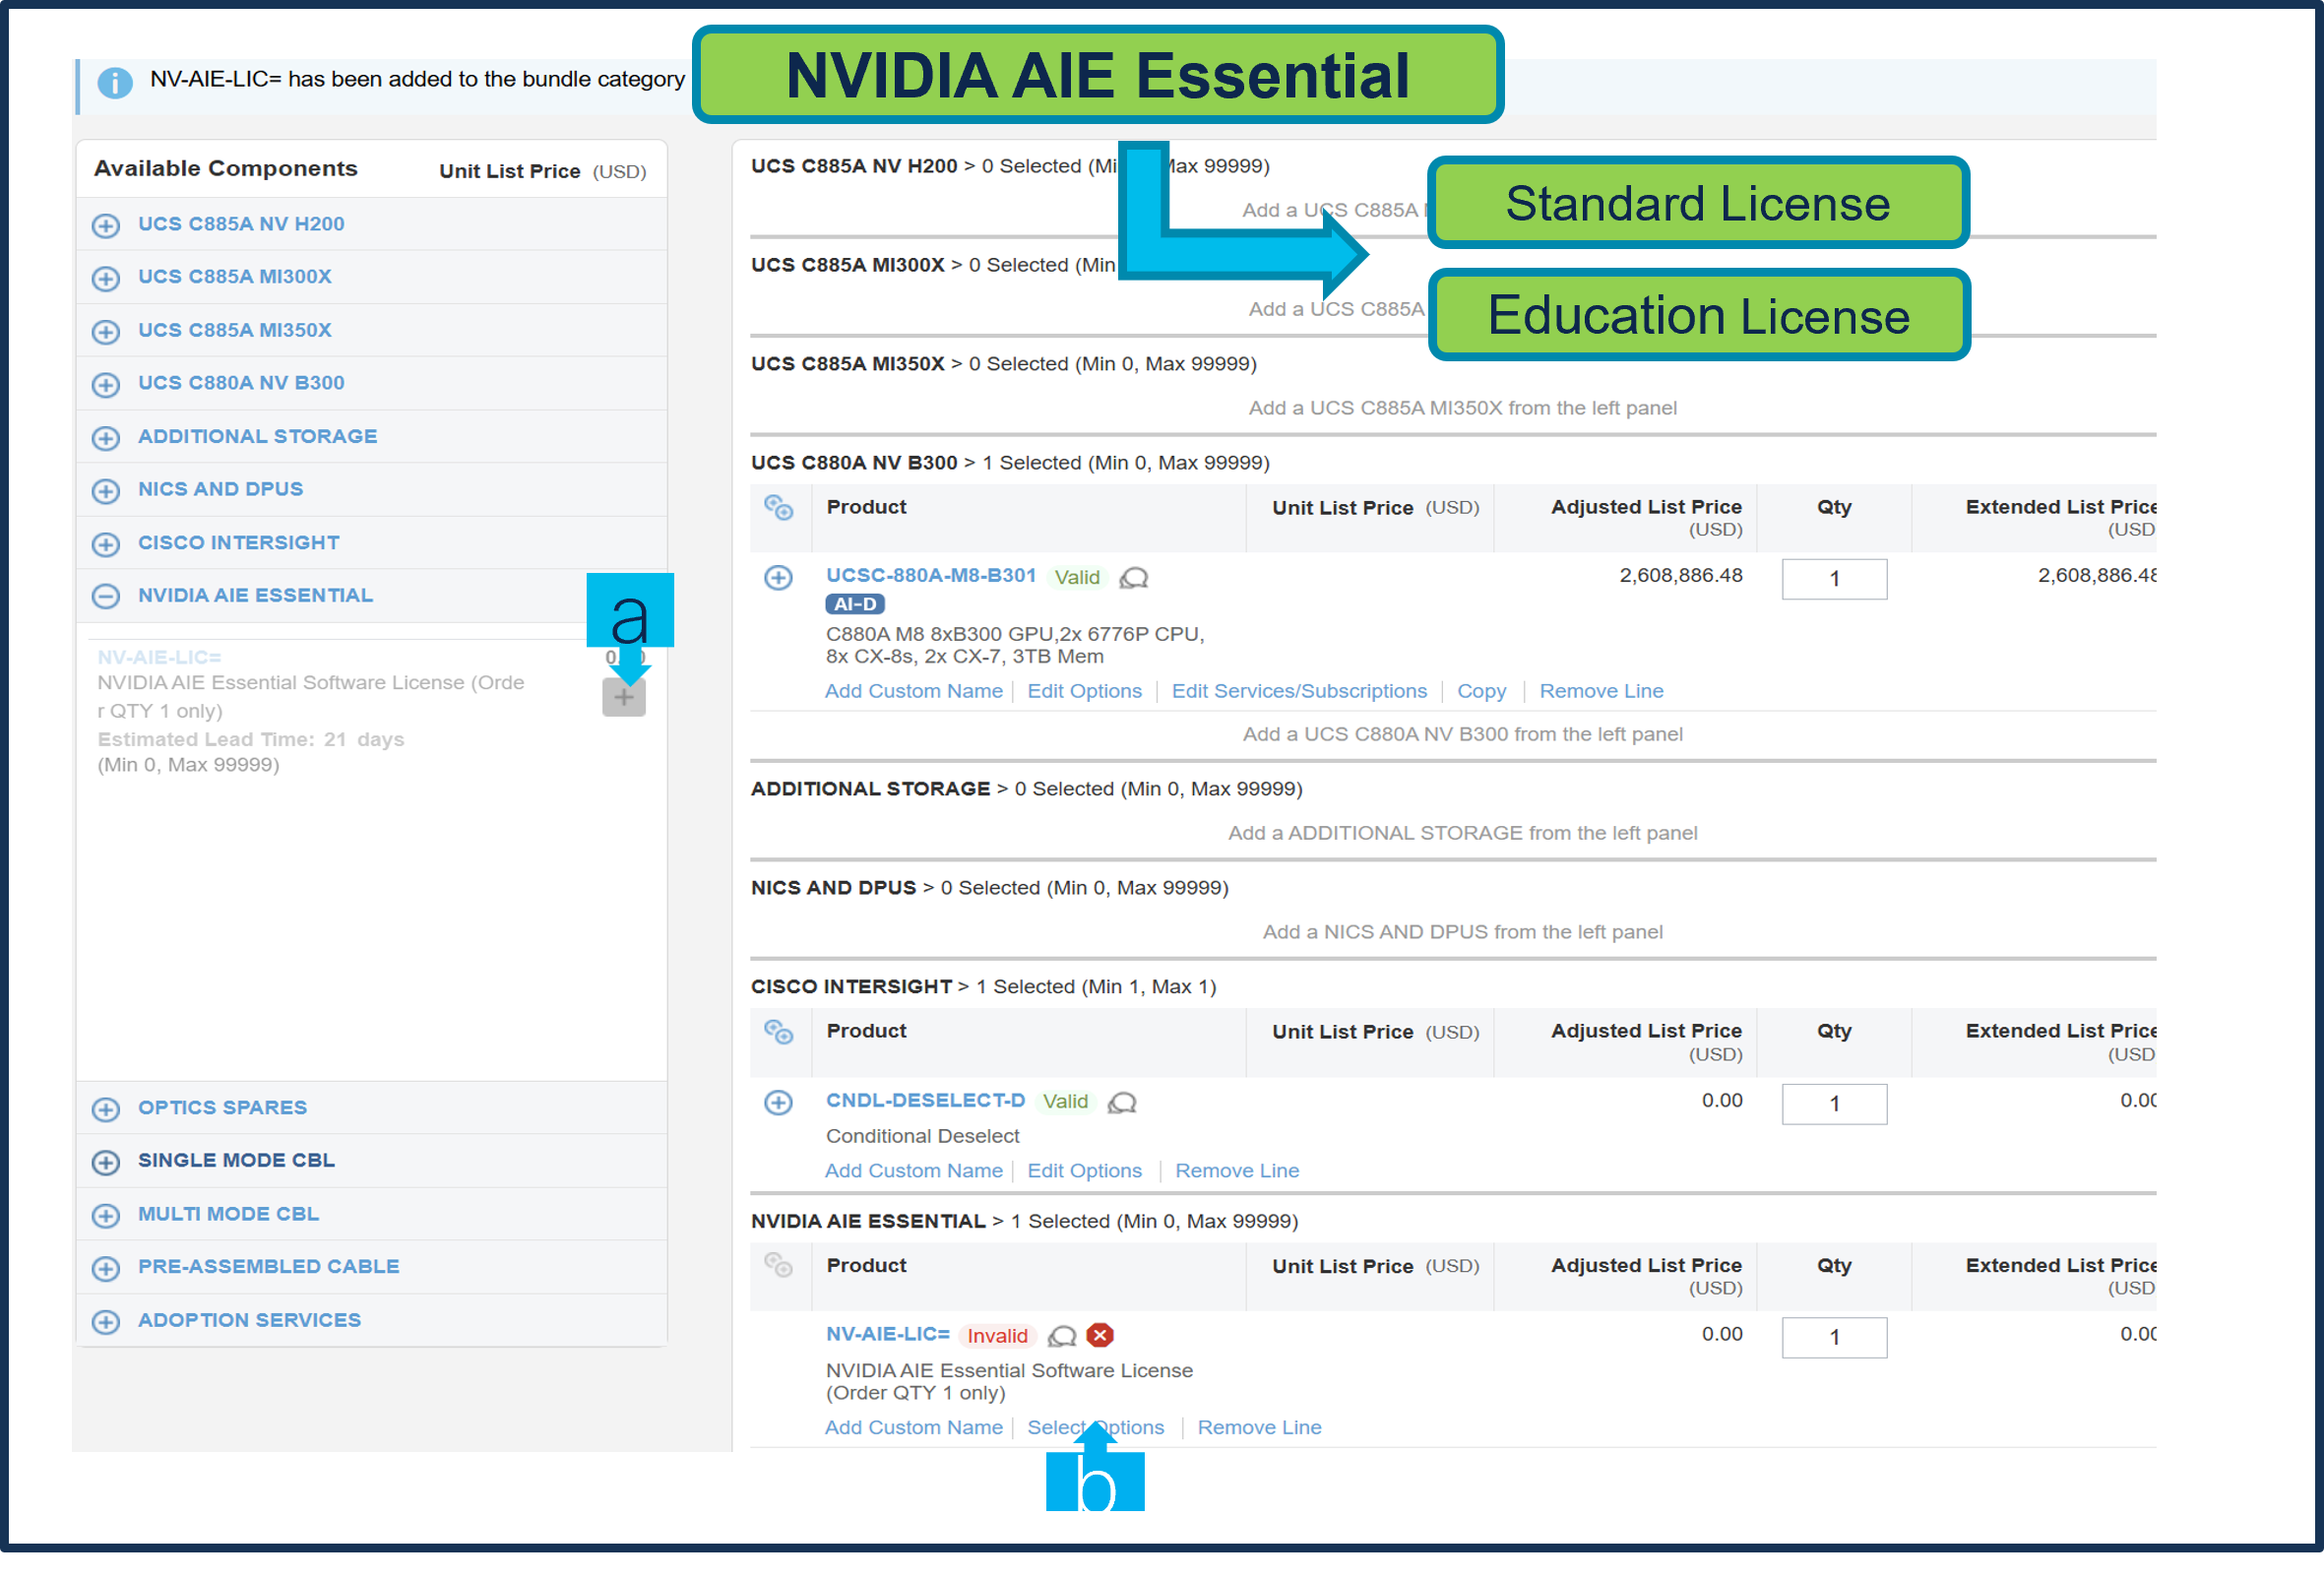The height and width of the screenshot is (1580, 2324).
Task: Click the Qty field for NV-AIE-LIC=
Action: tap(1833, 1337)
